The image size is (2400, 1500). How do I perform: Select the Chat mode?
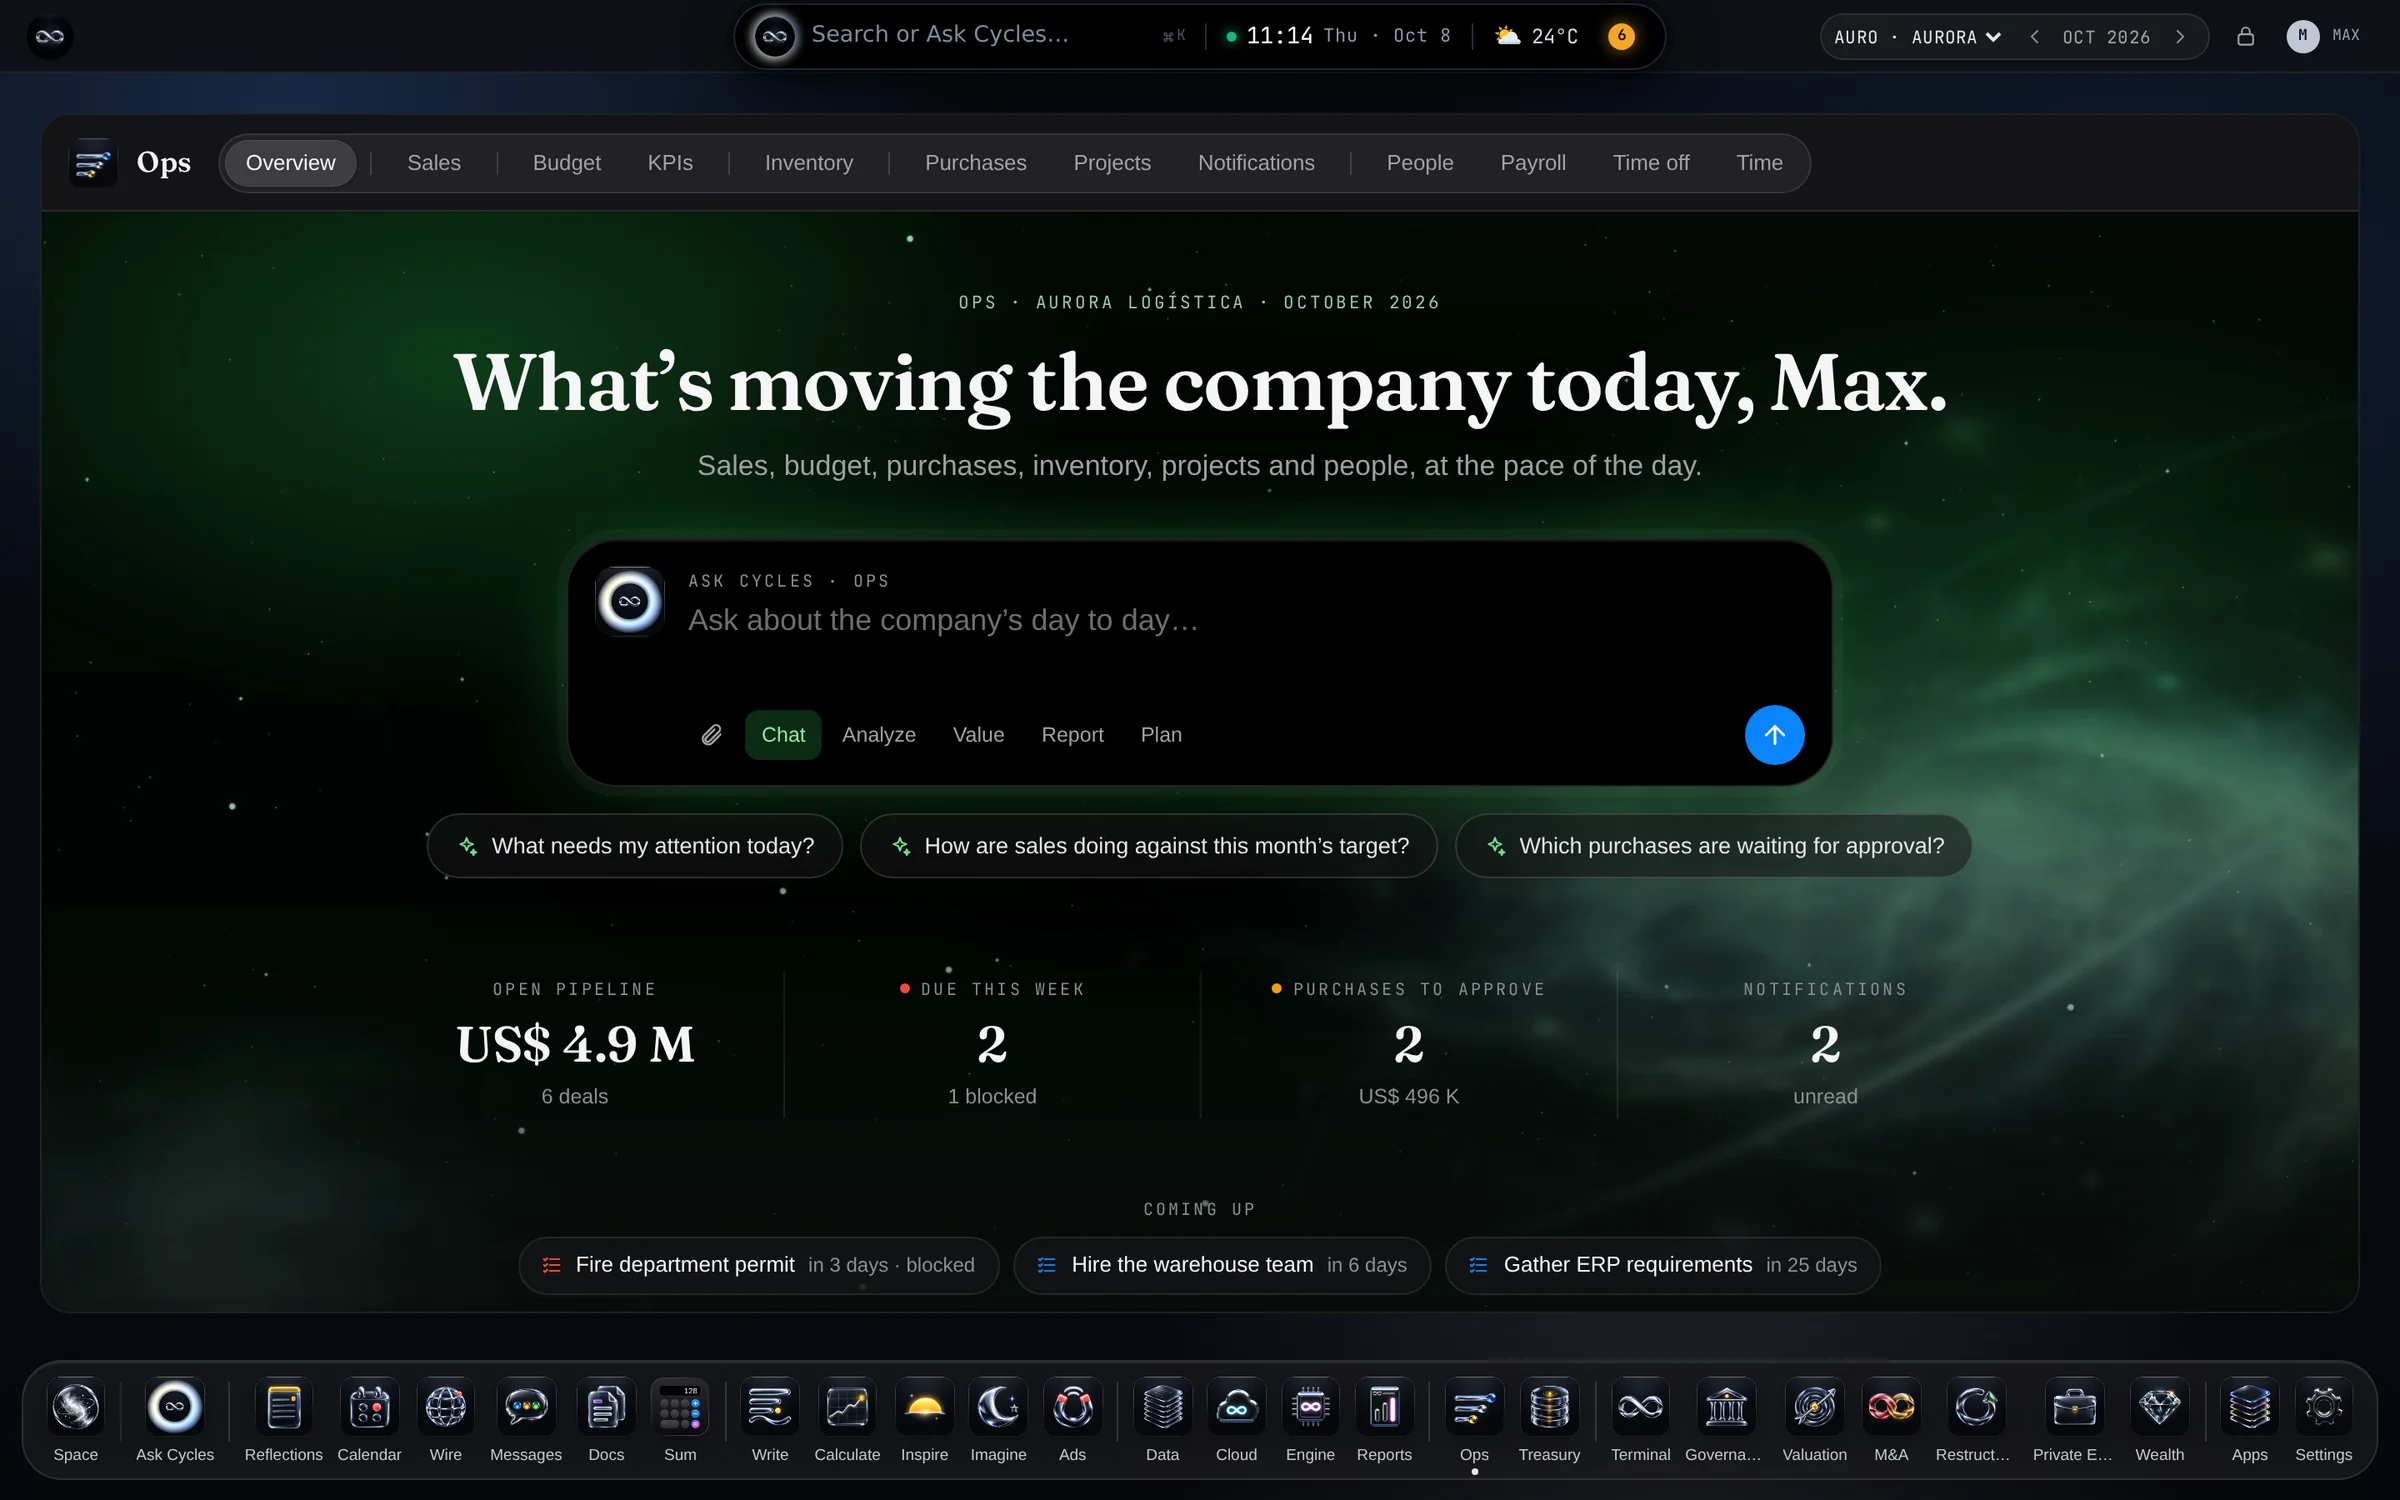(783, 735)
